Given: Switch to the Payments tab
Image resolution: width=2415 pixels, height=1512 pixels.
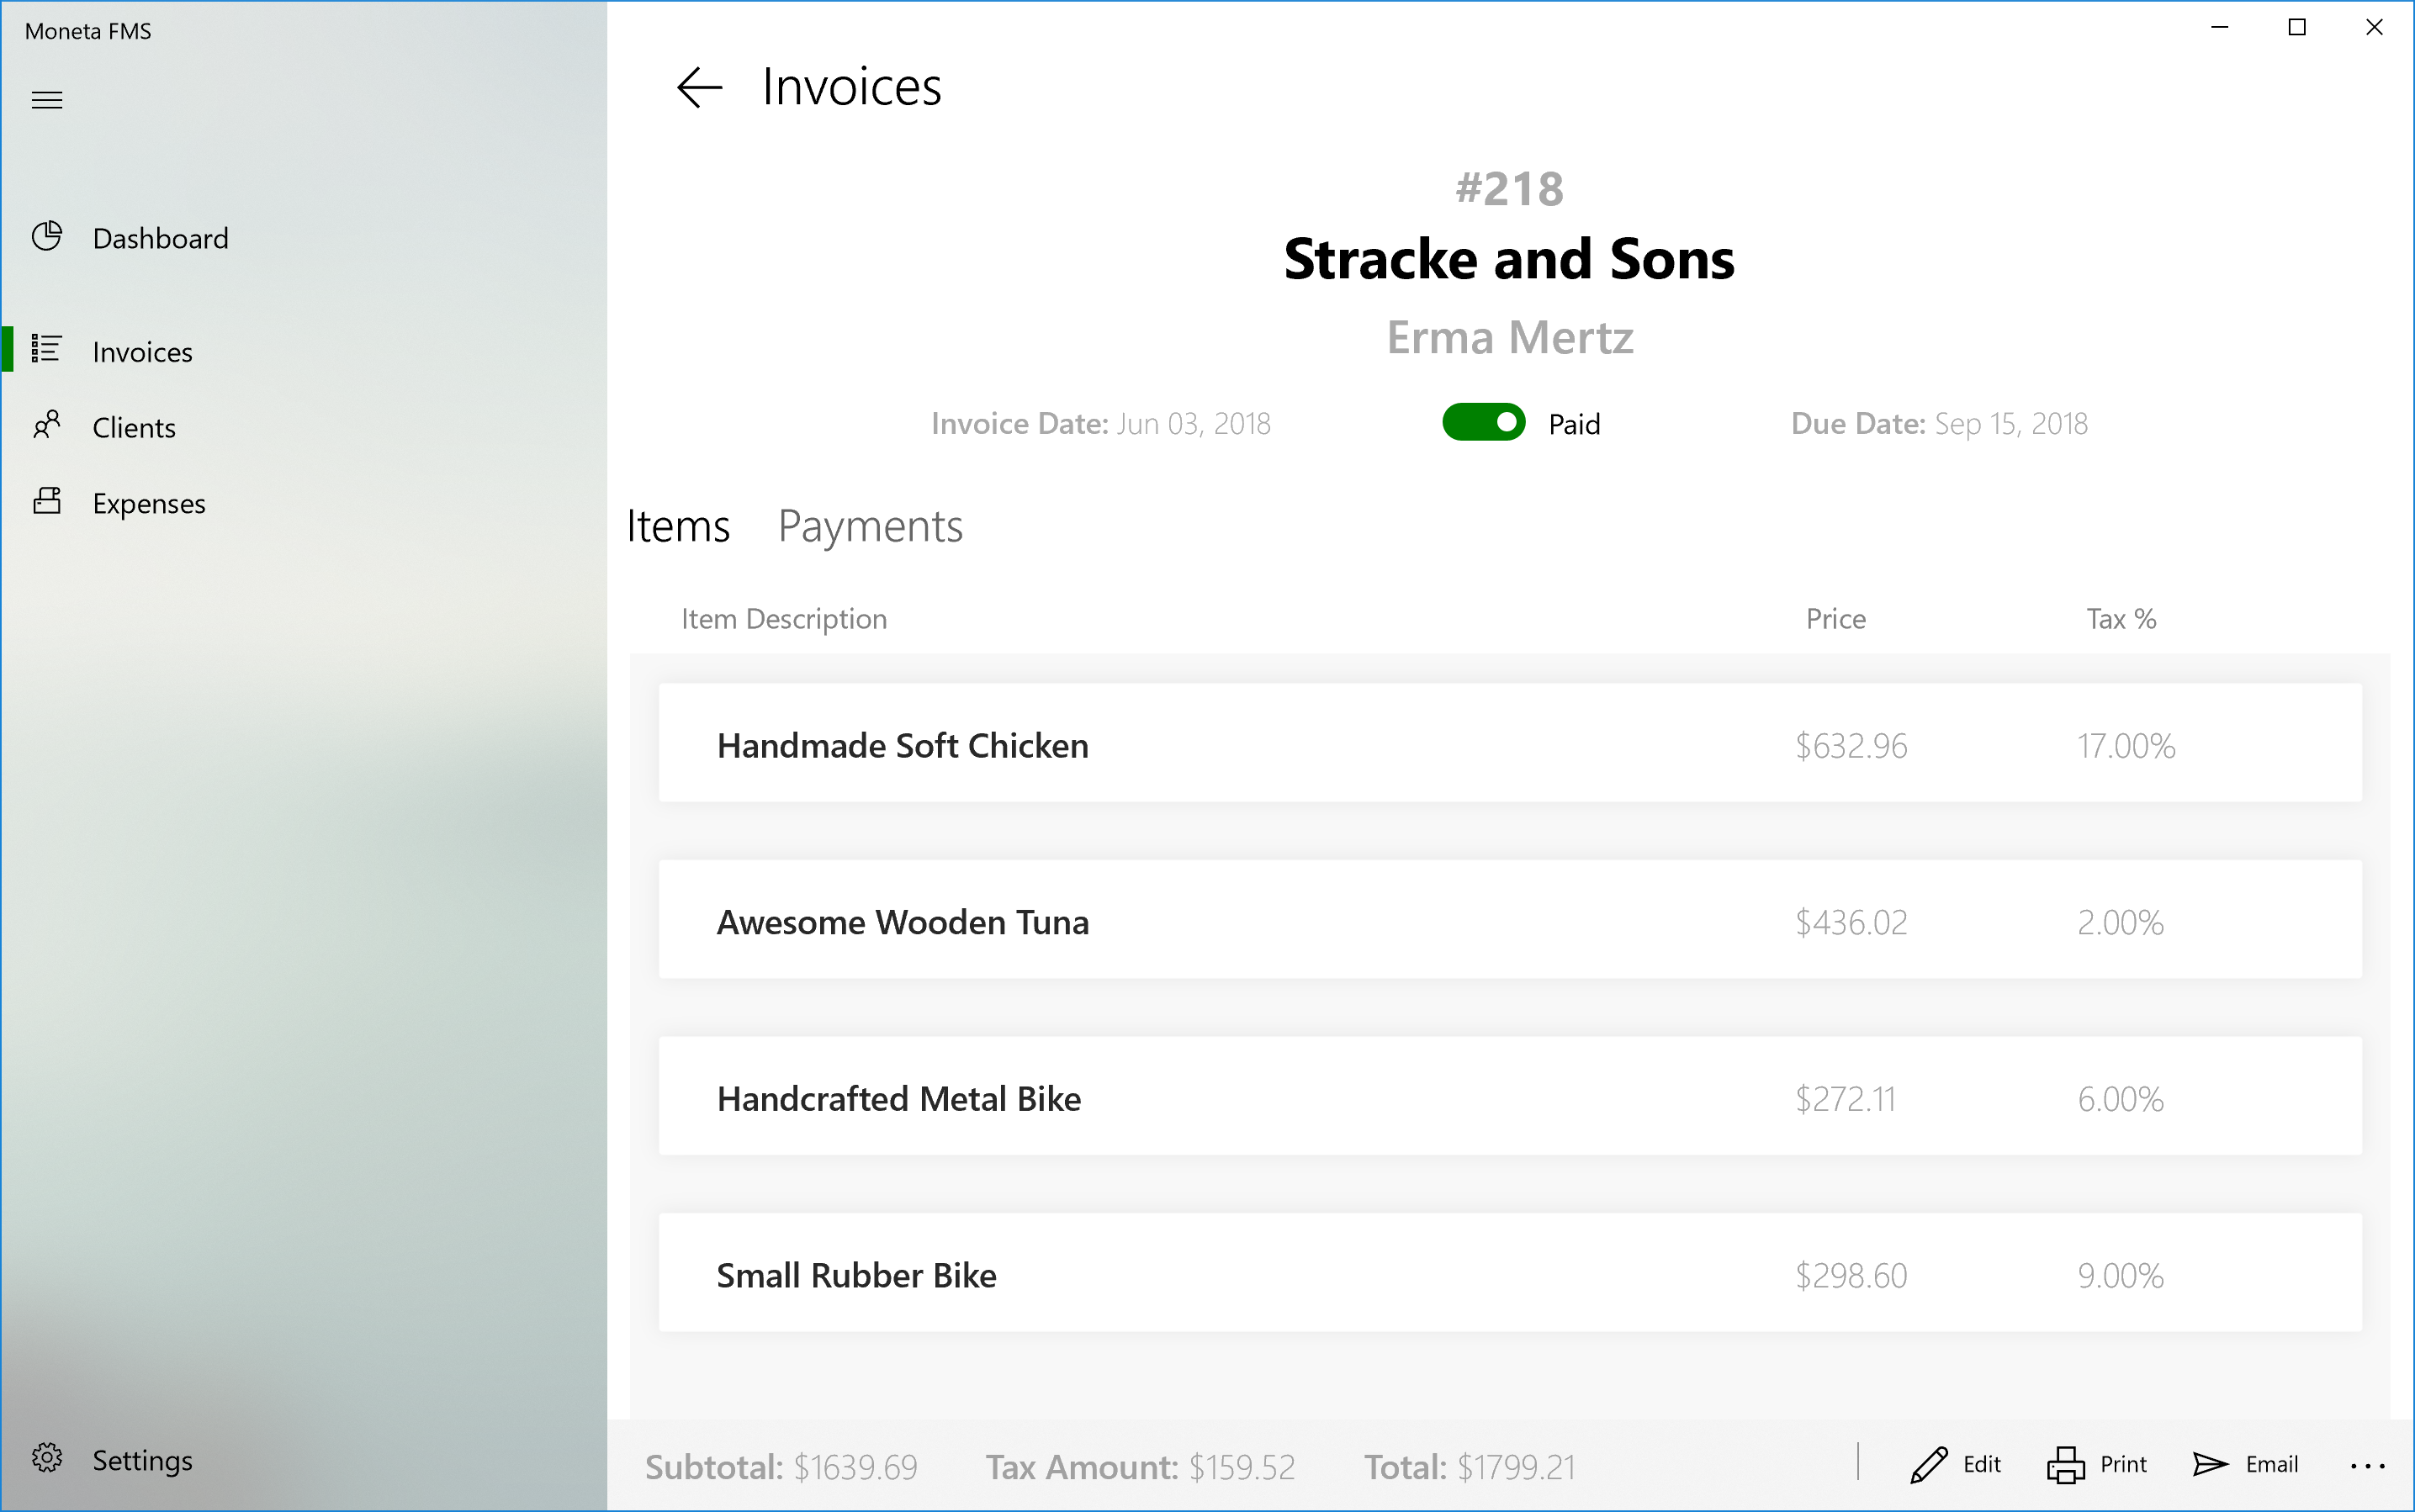Looking at the screenshot, I should [870, 527].
